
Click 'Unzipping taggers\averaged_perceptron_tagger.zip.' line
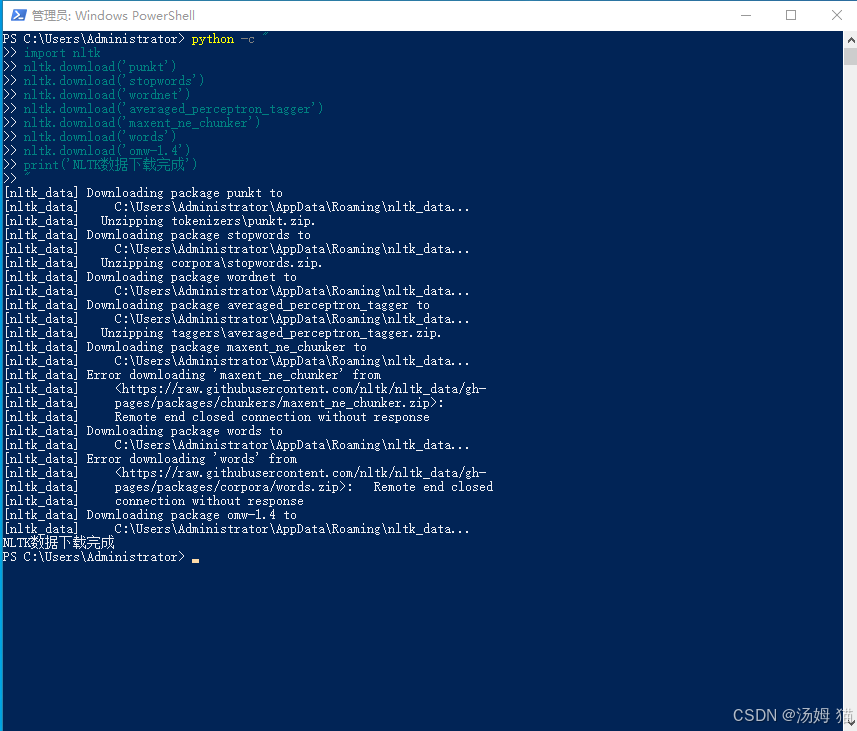click(271, 333)
